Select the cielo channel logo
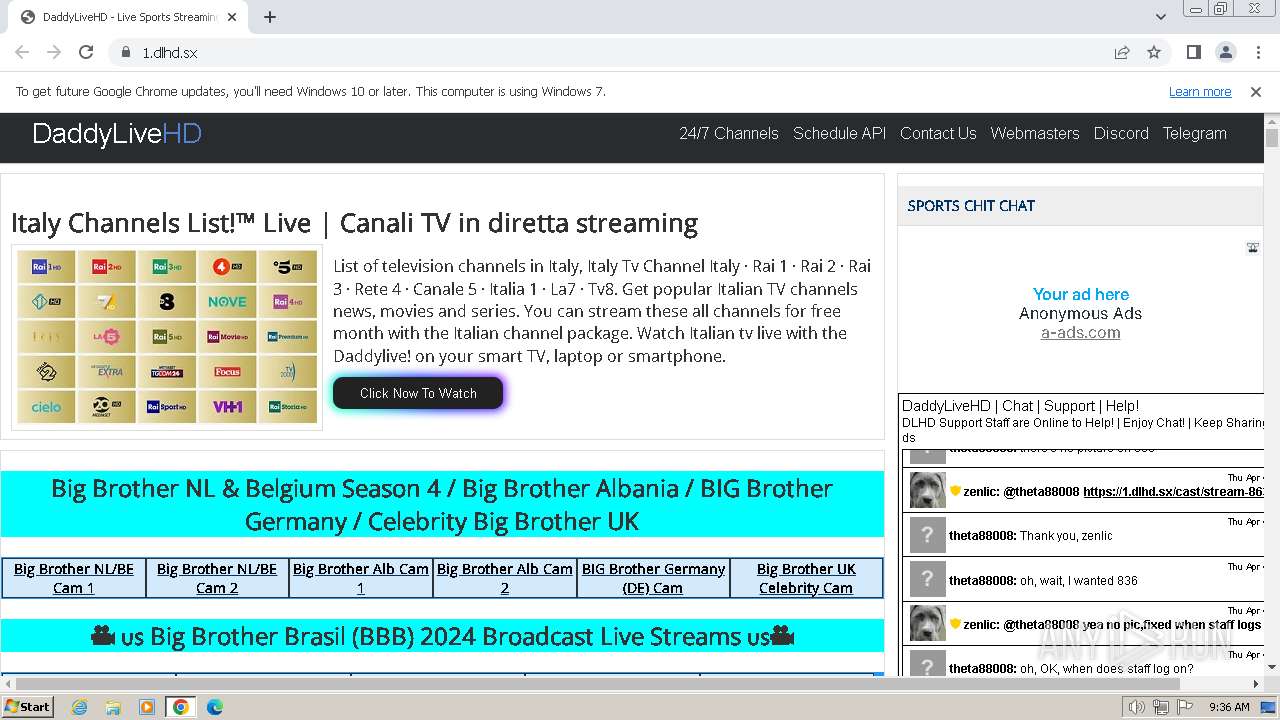The height and width of the screenshot is (720, 1280). [x=47, y=407]
